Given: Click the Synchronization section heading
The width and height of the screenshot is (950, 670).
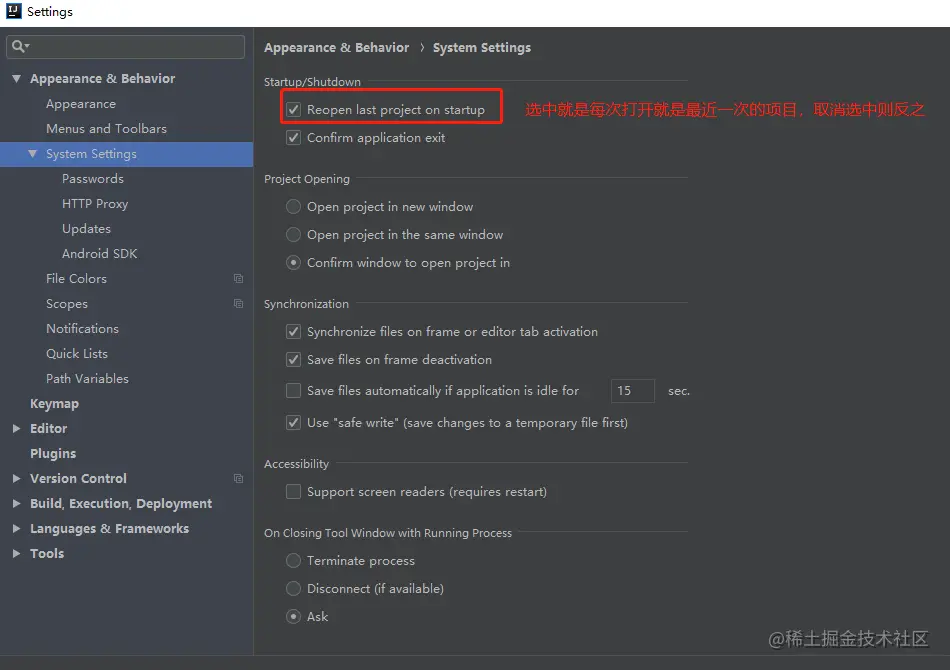Looking at the screenshot, I should tap(306, 303).
